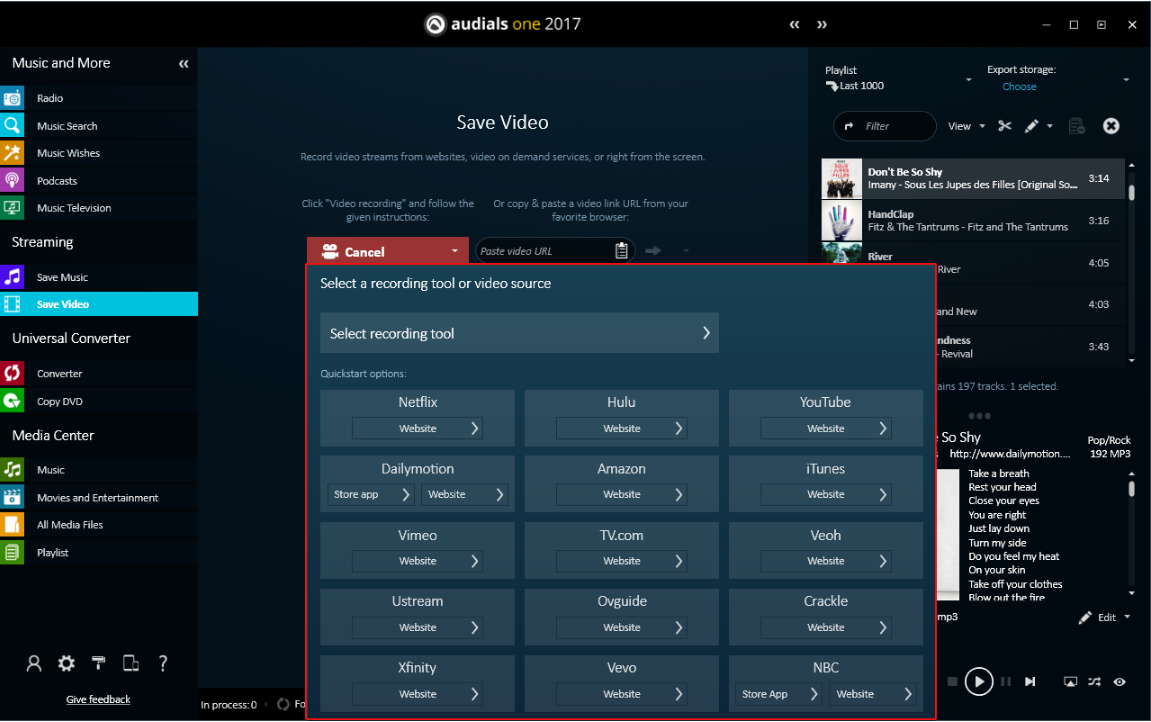
Task: Click the remove-from-list icon in the playlist toolbar
Action: pos(1077,126)
